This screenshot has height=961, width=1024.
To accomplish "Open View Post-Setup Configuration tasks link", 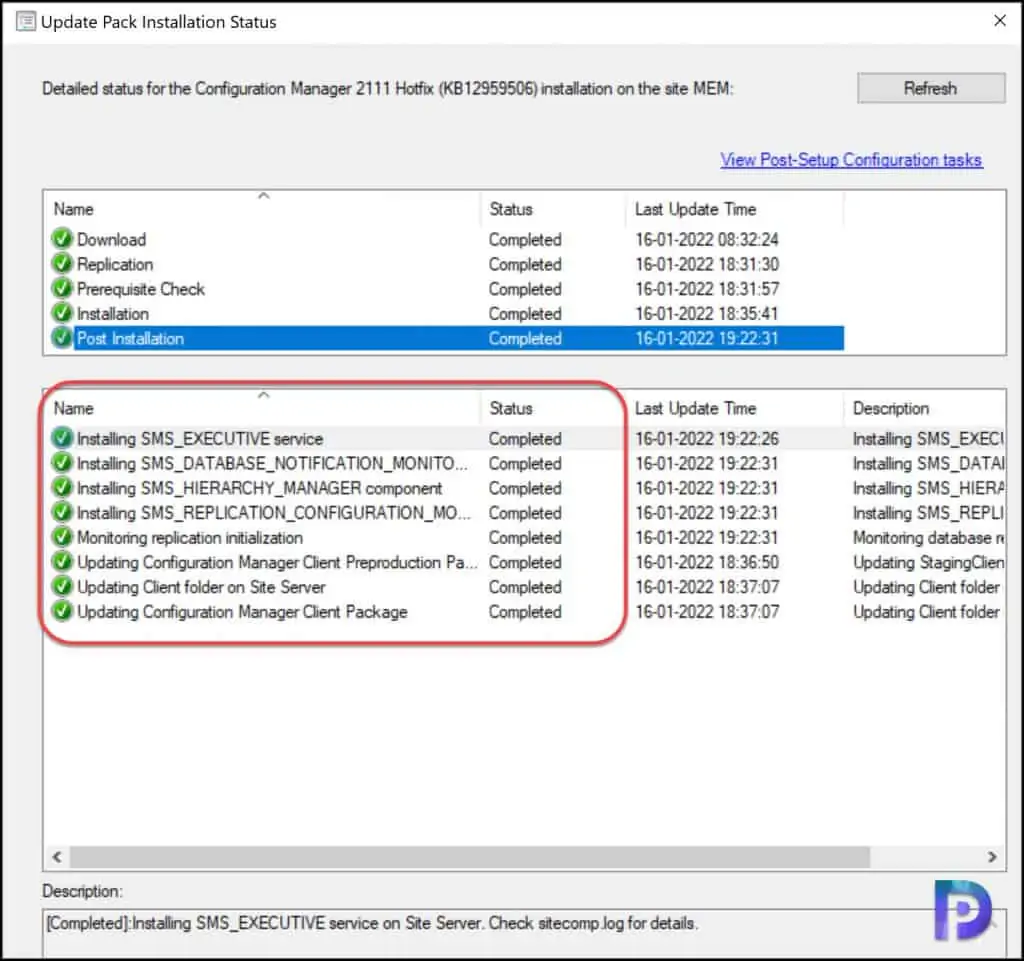I will click(x=851, y=160).
